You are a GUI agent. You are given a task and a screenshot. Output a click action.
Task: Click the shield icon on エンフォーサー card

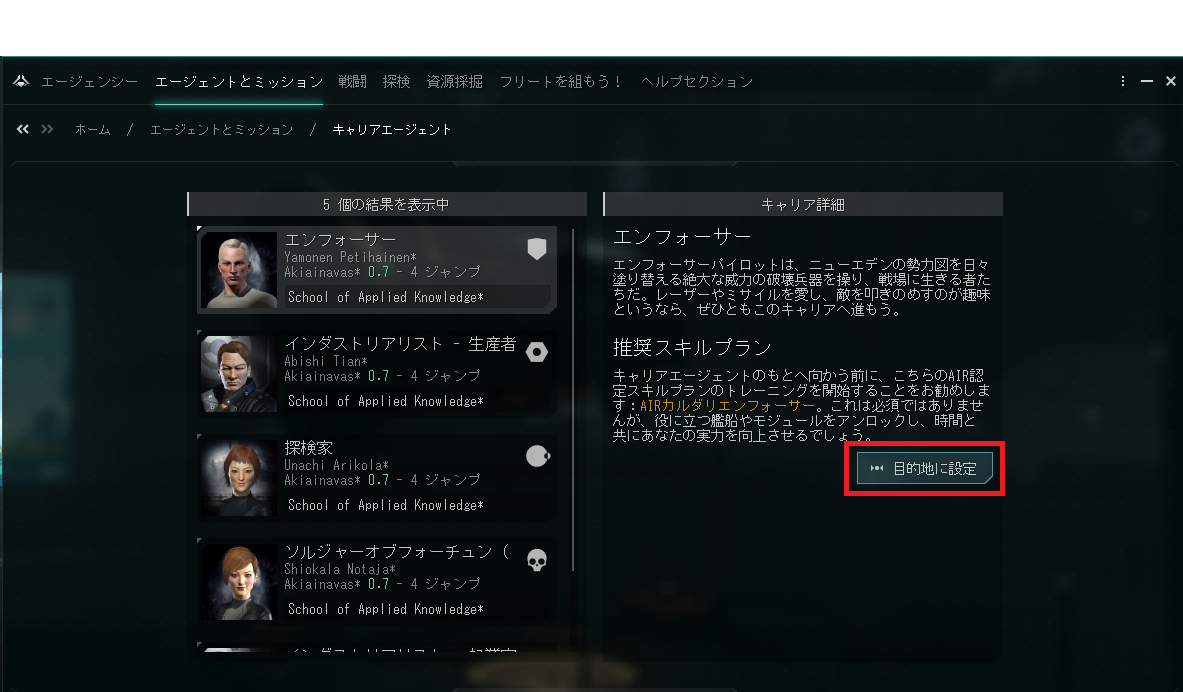tap(536, 248)
